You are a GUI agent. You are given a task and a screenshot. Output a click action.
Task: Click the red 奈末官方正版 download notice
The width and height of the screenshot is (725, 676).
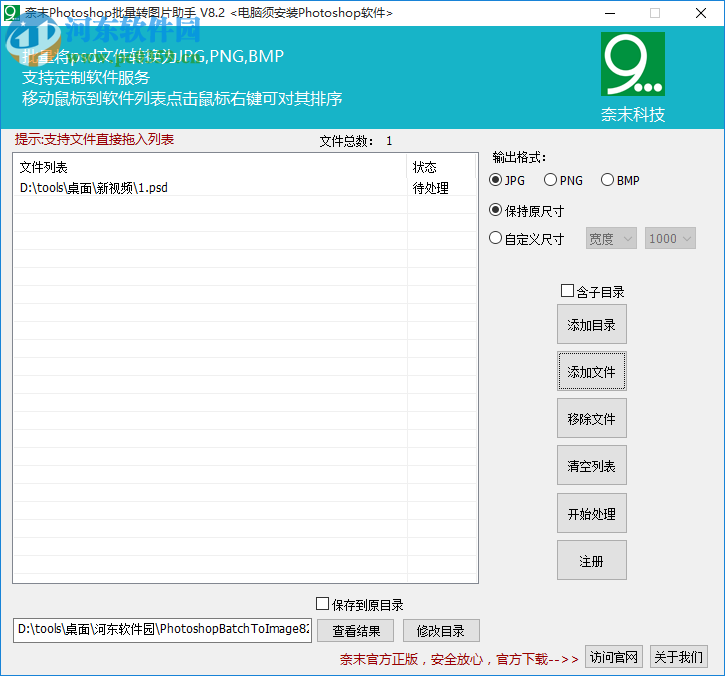pos(459,659)
